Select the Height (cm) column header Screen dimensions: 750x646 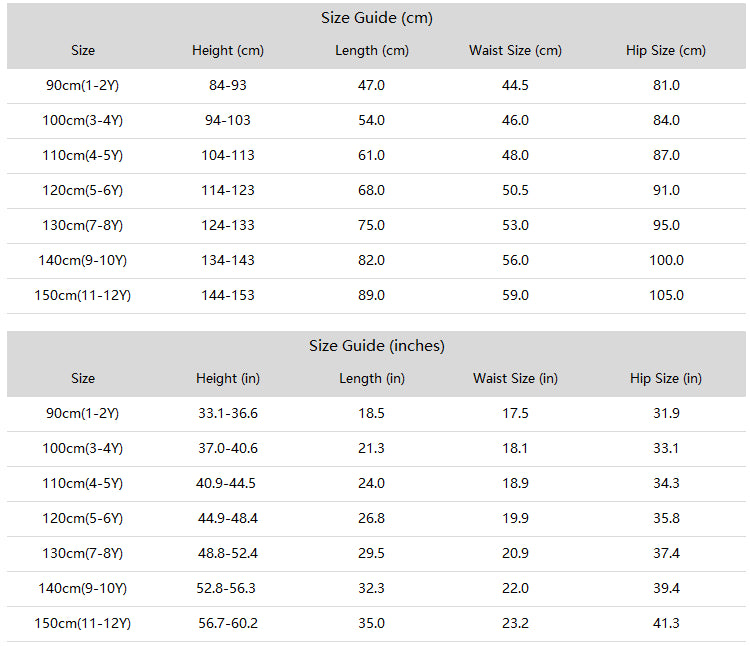click(228, 50)
